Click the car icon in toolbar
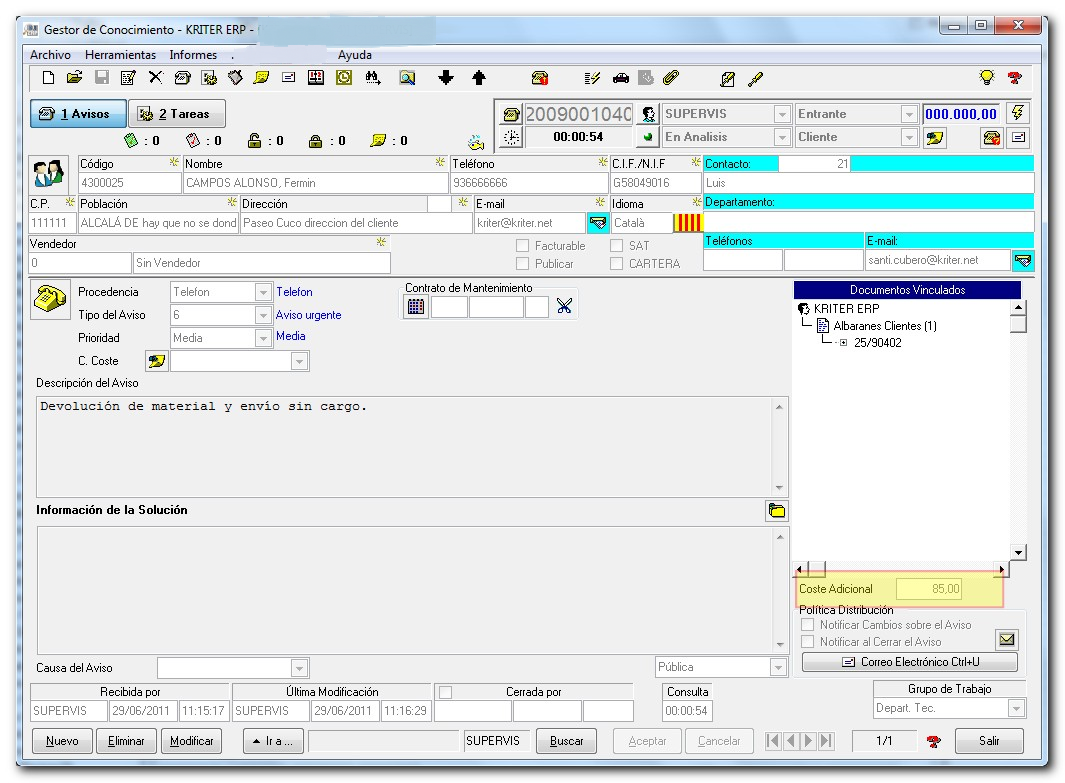The image size is (1065, 783). [621, 78]
